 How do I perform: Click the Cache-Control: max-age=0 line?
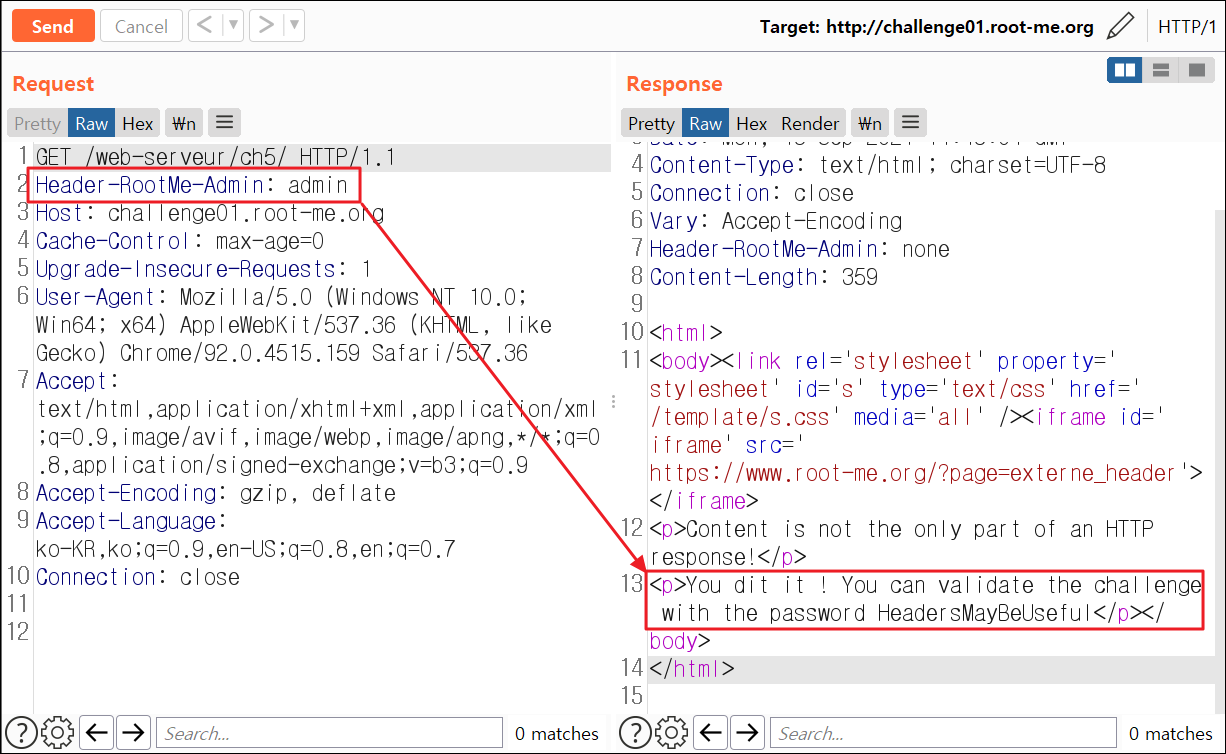[x=180, y=241]
